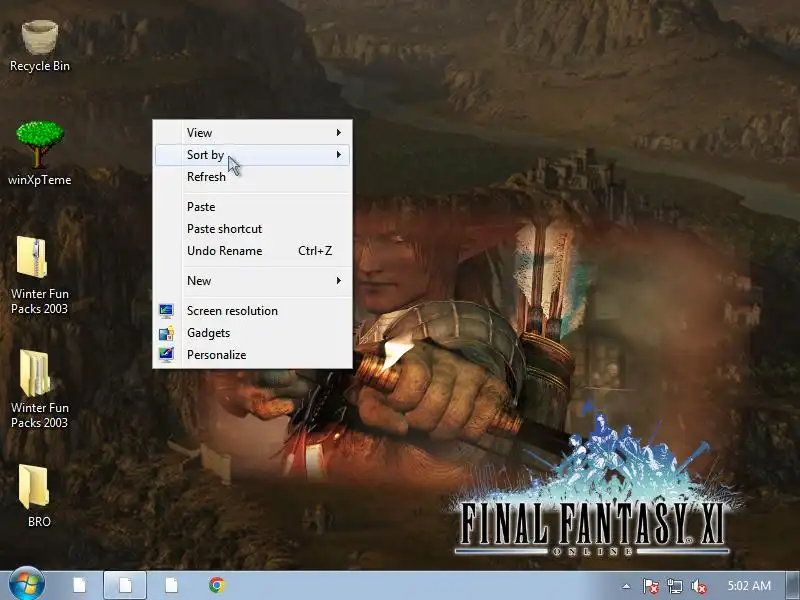Open Action Center flag tray icon
800x600 pixels.
tap(651, 586)
